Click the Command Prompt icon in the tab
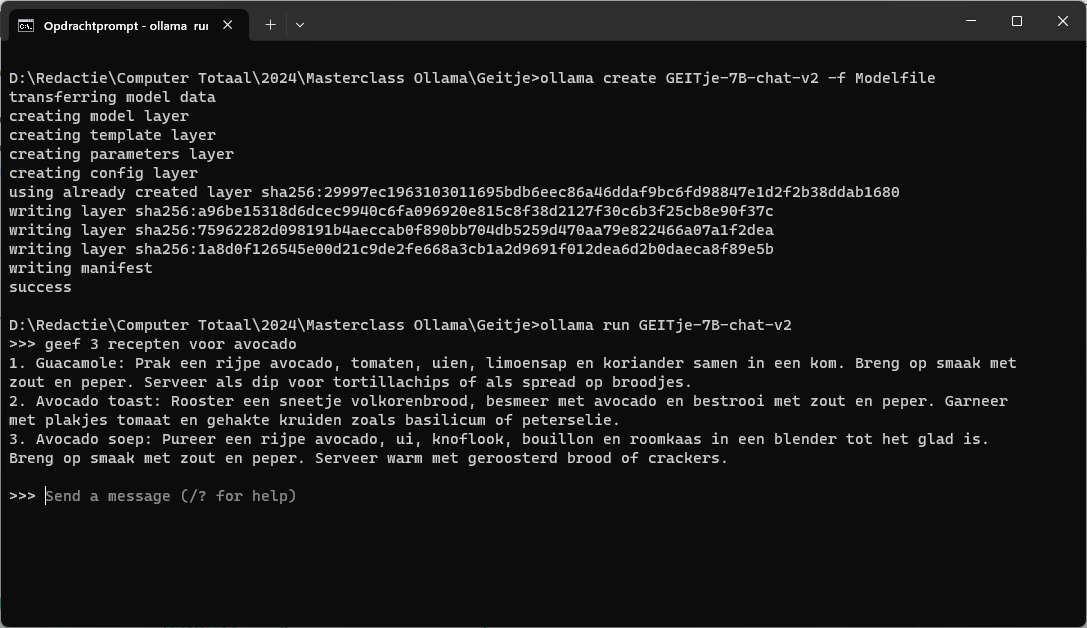 [26, 25]
